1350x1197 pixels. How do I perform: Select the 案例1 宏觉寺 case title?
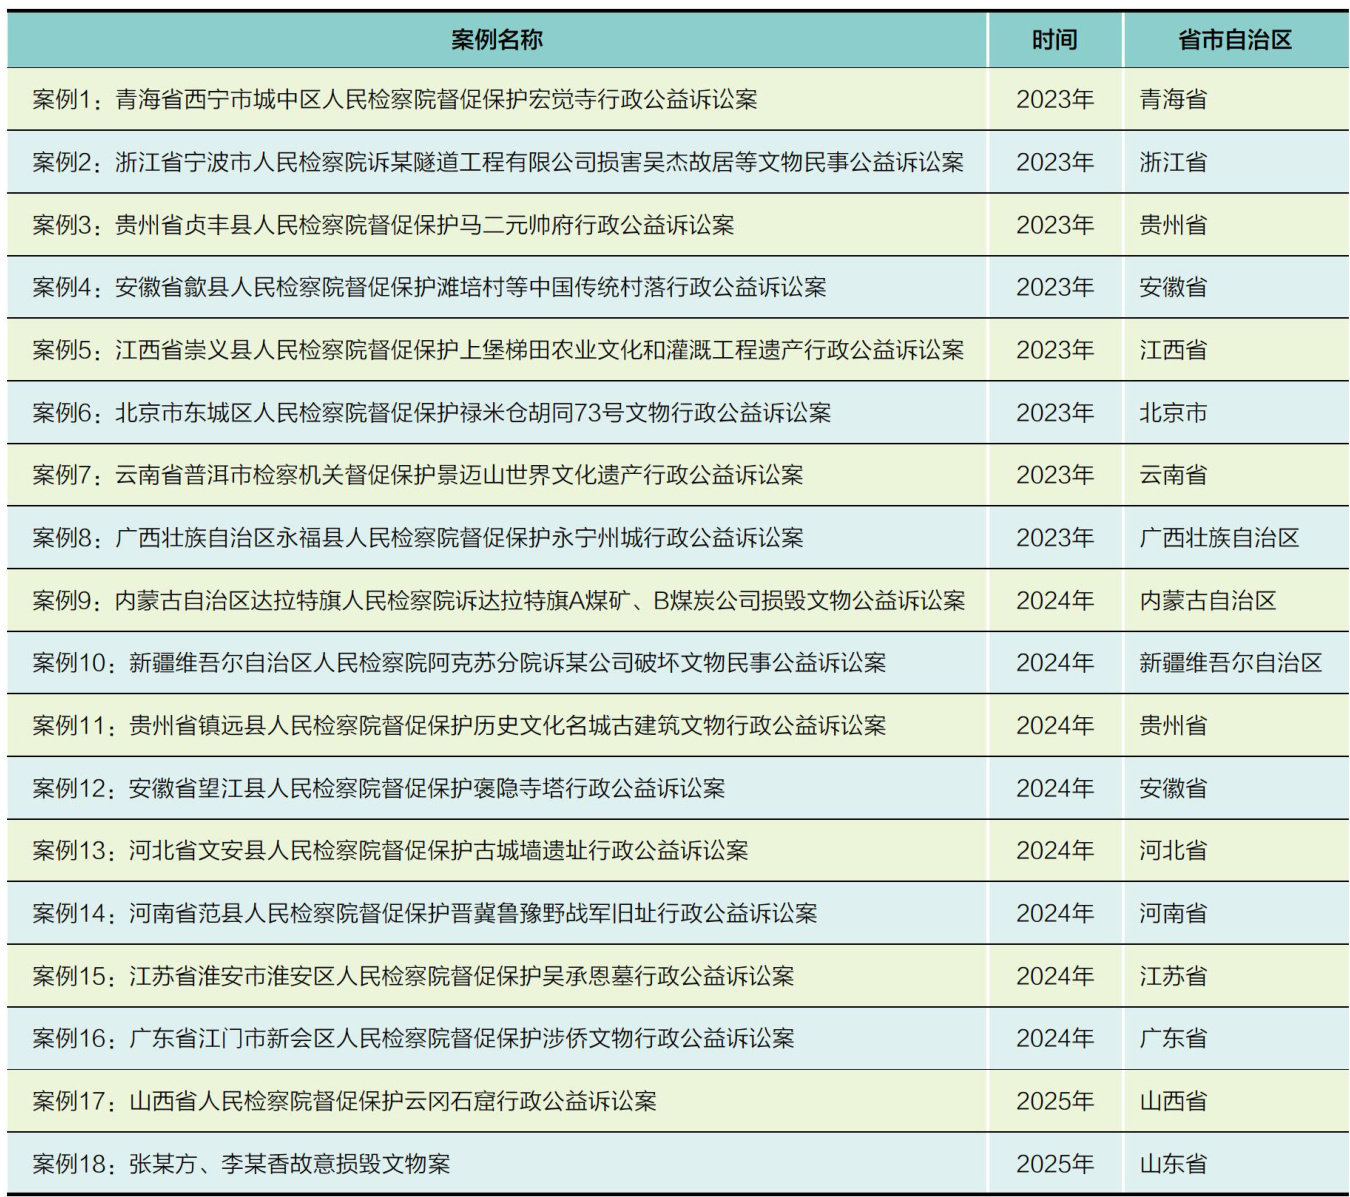click(394, 100)
